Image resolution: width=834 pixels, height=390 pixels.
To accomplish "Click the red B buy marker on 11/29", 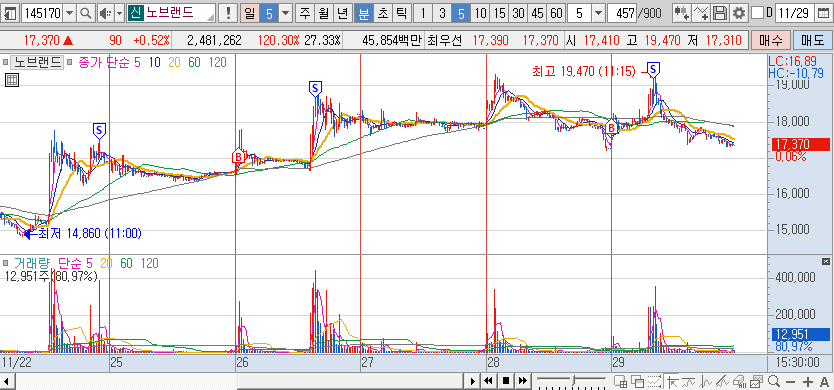I will click(x=612, y=128).
